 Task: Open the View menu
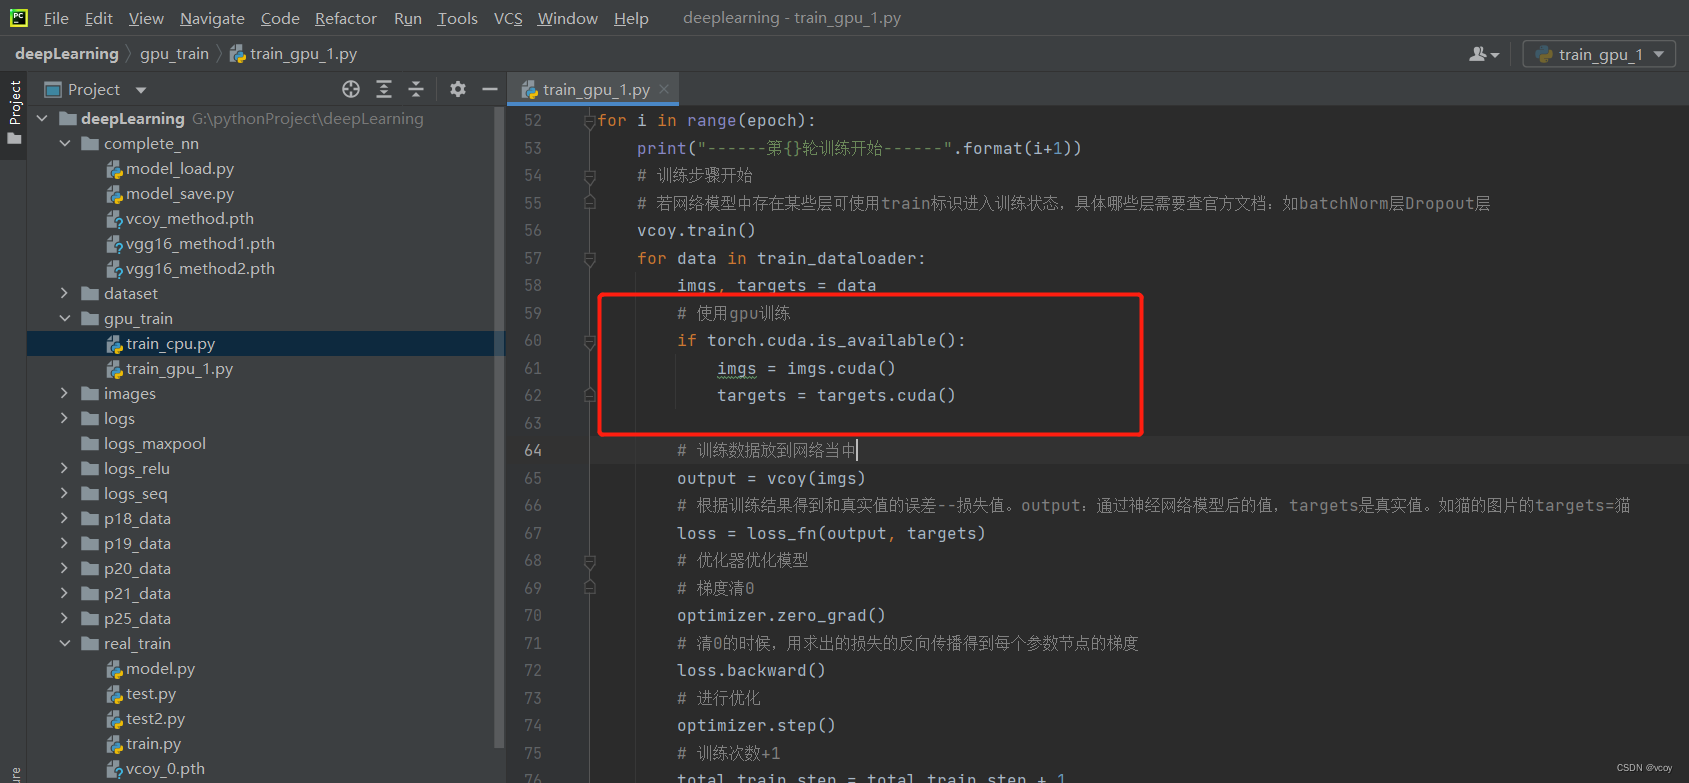click(146, 18)
